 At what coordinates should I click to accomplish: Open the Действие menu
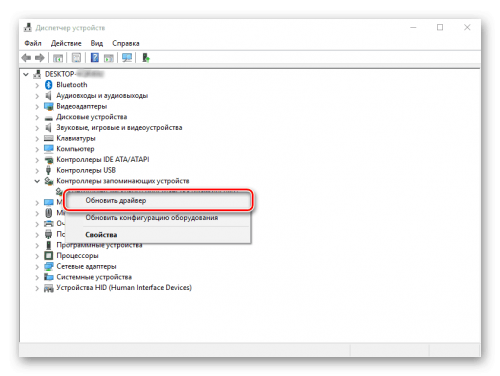66,43
